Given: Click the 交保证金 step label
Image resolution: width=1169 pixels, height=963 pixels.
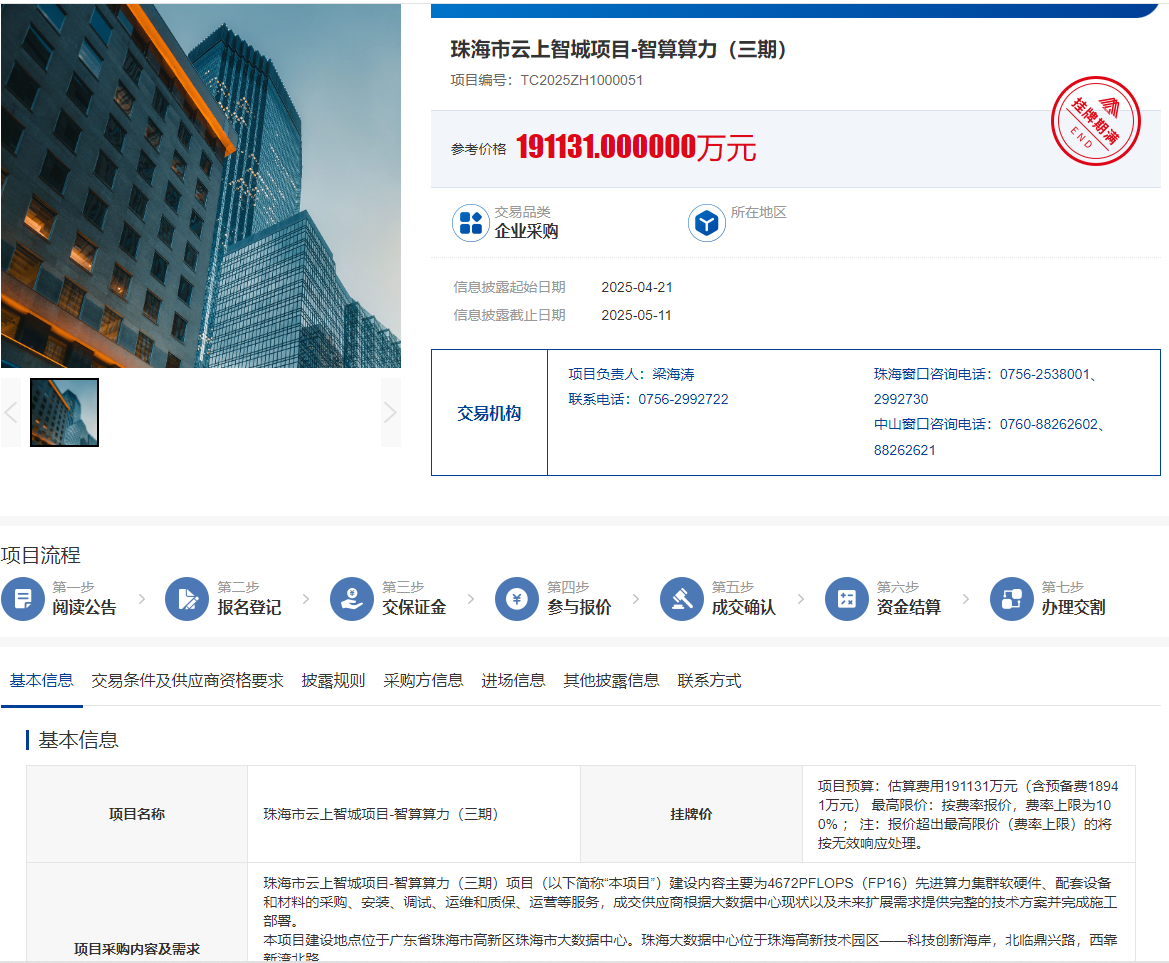Looking at the screenshot, I should point(414,607).
